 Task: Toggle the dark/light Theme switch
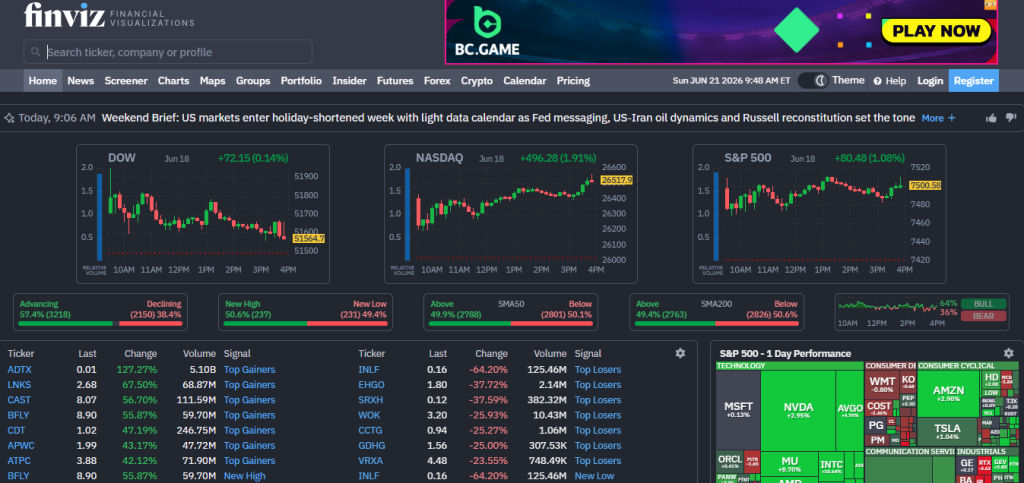pyautogui.click(x=814, y=80)
